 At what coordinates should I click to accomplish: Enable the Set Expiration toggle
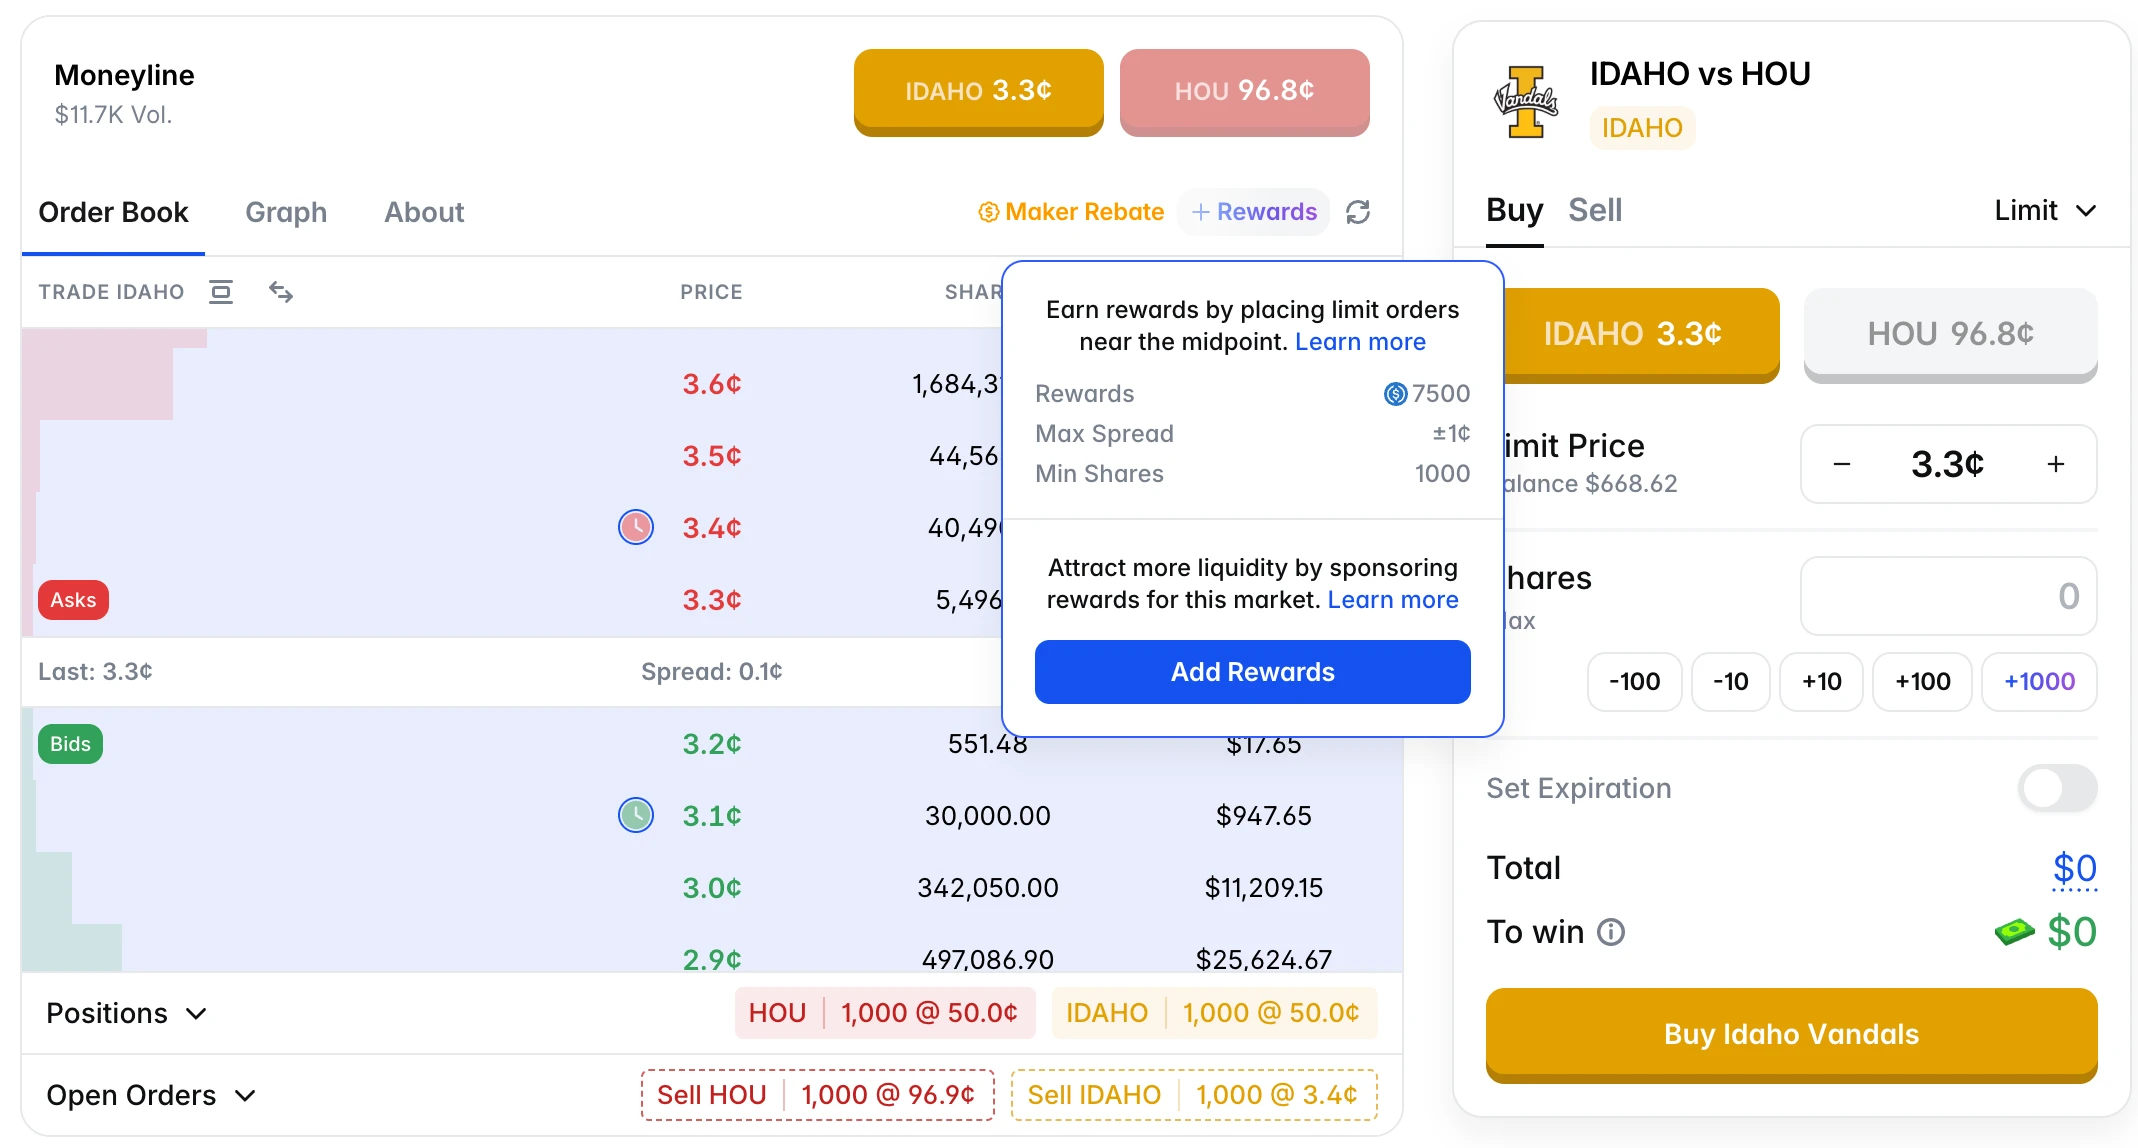(2056, 788)
